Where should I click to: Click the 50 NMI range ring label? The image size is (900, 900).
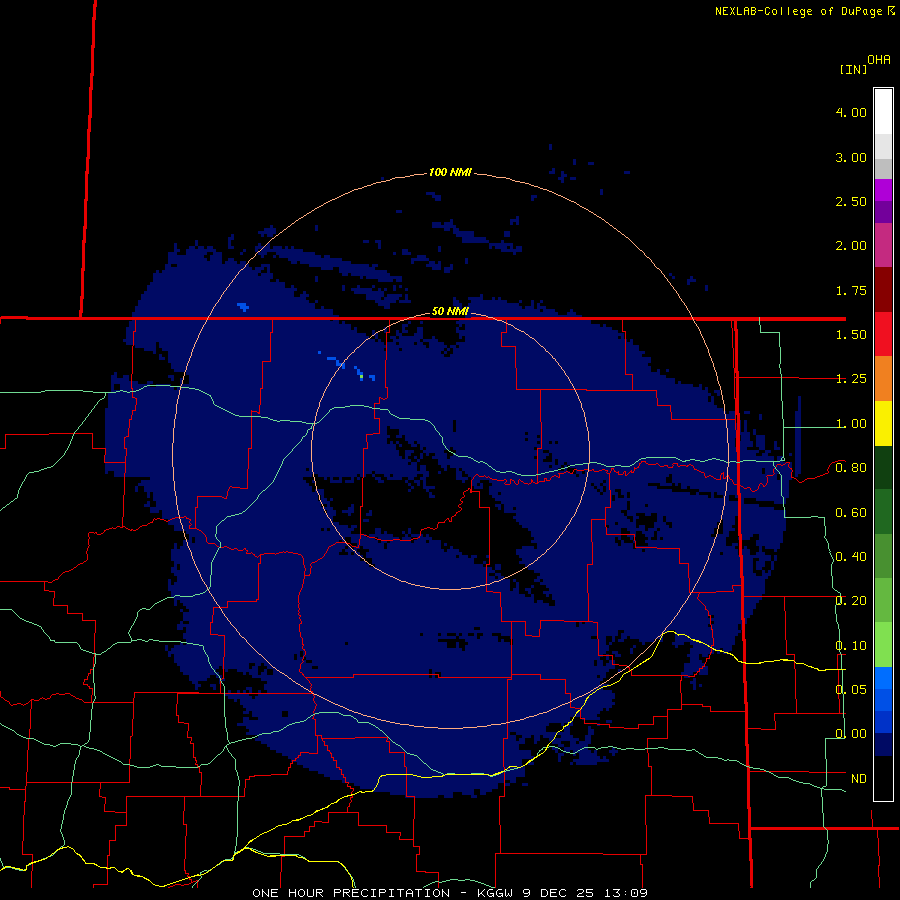point(450,311)
